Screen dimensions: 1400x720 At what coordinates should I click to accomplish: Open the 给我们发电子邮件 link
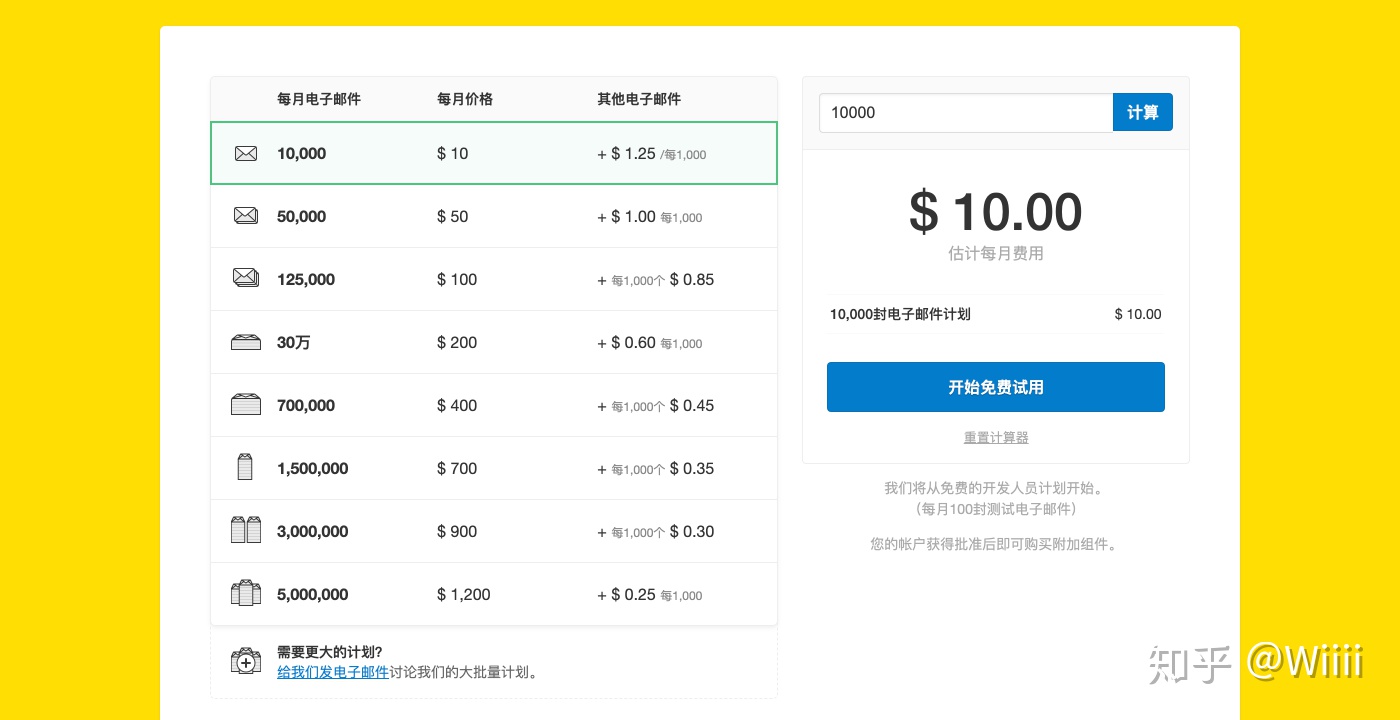coord(333,672)
